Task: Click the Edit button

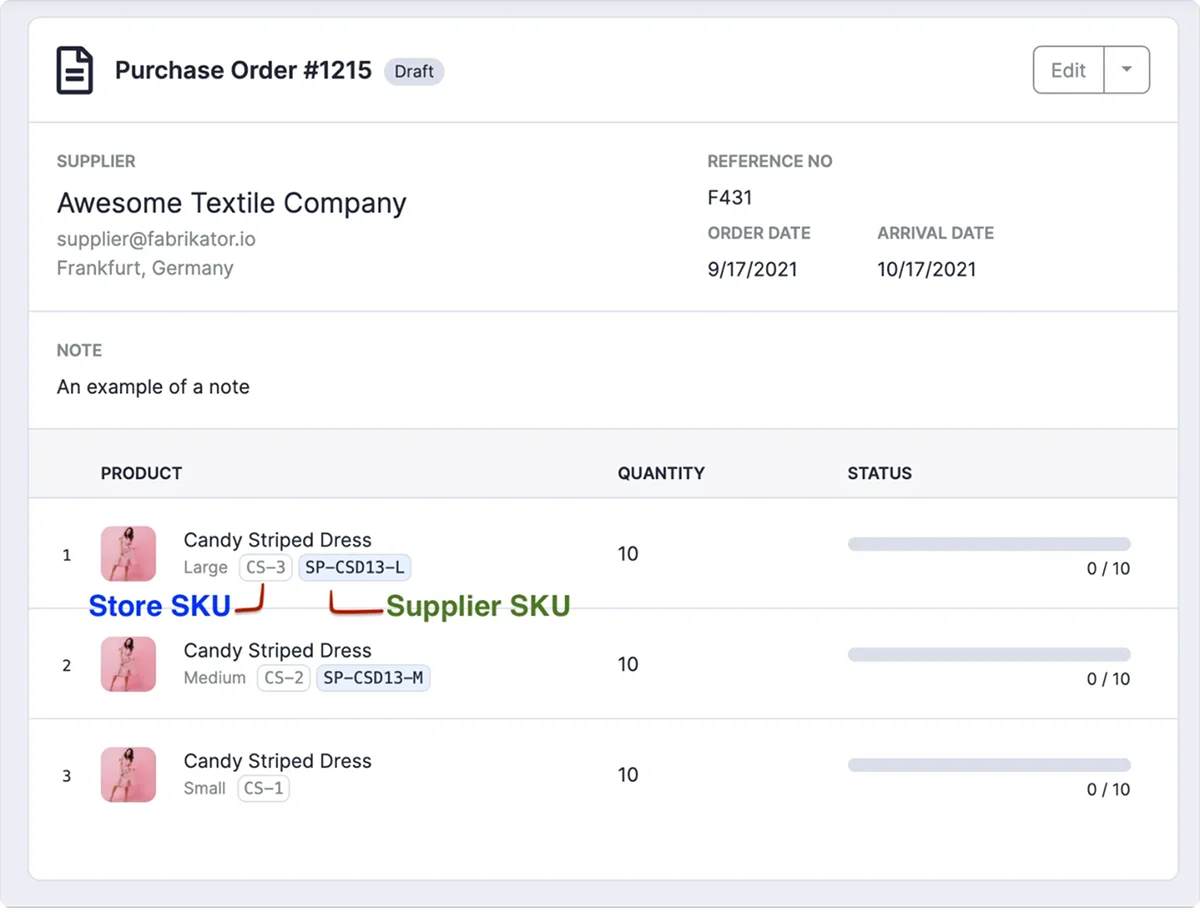Action: tap(1068, 70)
